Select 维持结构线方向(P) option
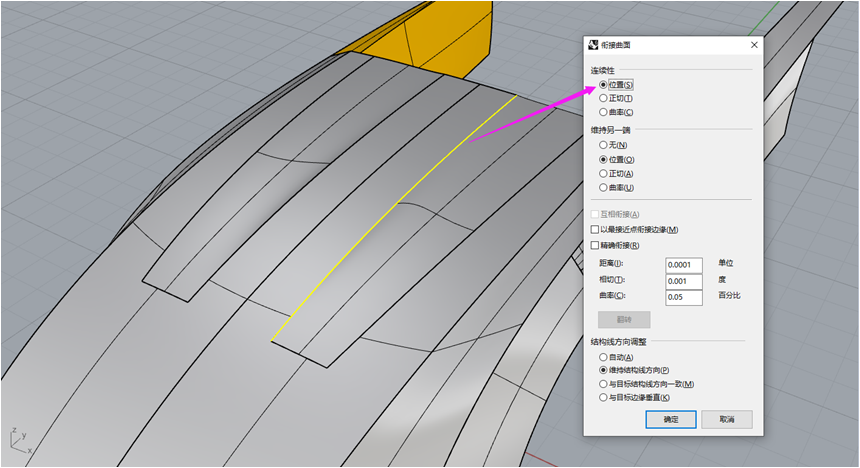Image resolution: width=860 pixels, height=468 pixels. [x=603, y=370]
